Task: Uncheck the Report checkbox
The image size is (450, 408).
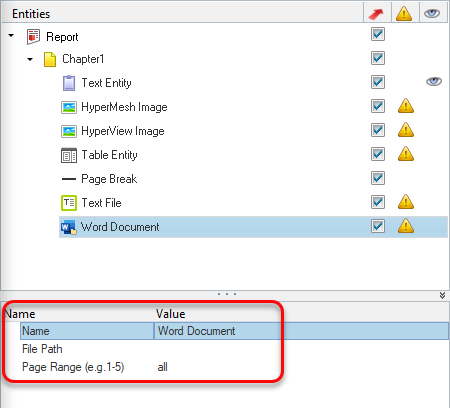Action: (378, 34)
